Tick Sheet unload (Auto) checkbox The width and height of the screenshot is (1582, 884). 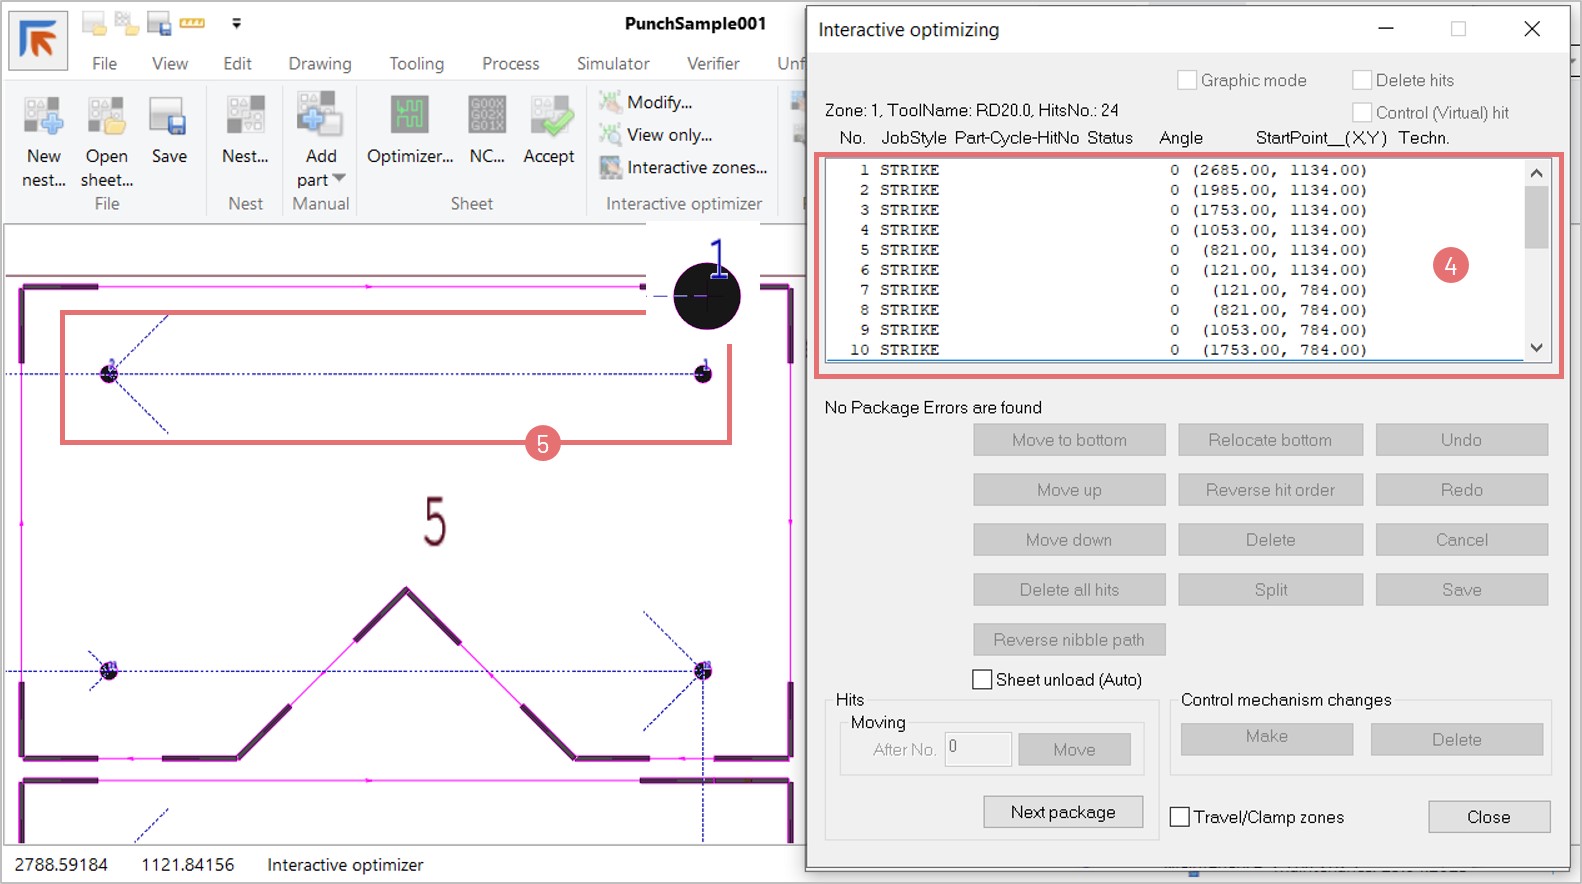(983, 680)
